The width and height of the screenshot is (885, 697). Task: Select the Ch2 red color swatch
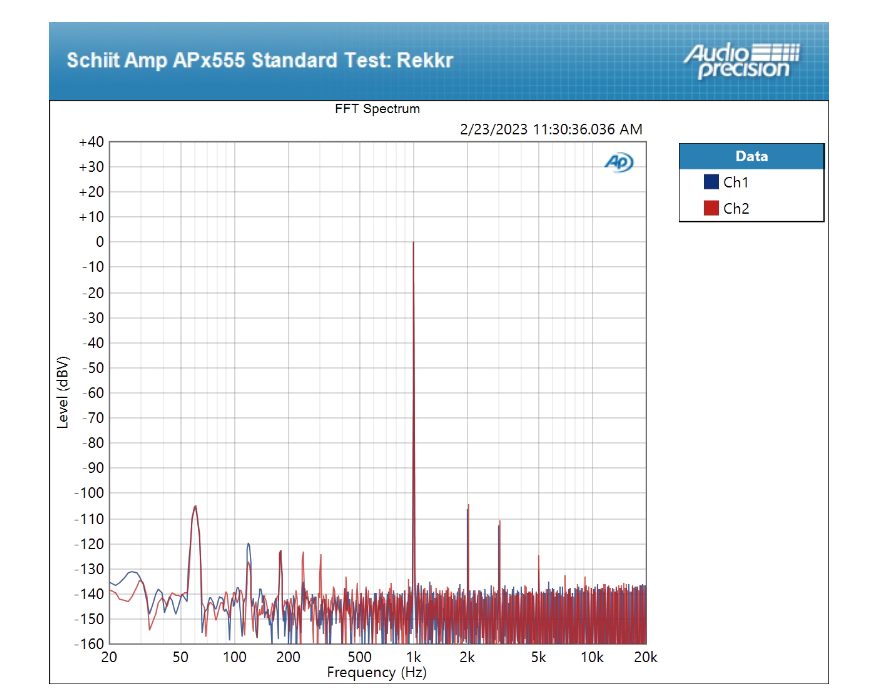711,208
